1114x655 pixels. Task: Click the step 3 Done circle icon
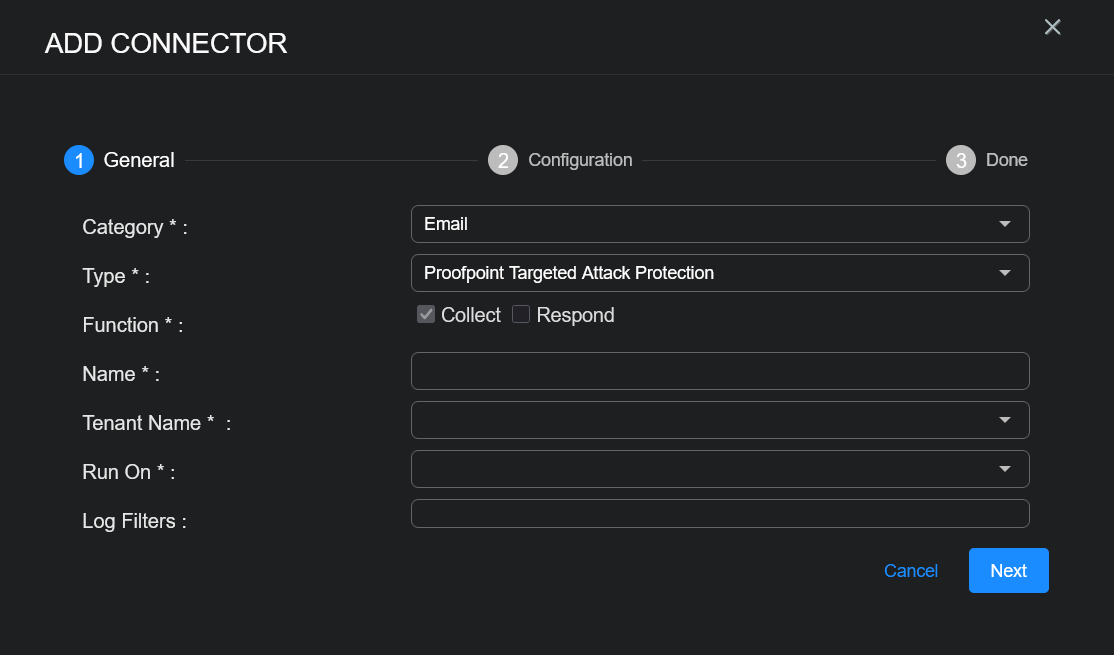pos(961,160)
